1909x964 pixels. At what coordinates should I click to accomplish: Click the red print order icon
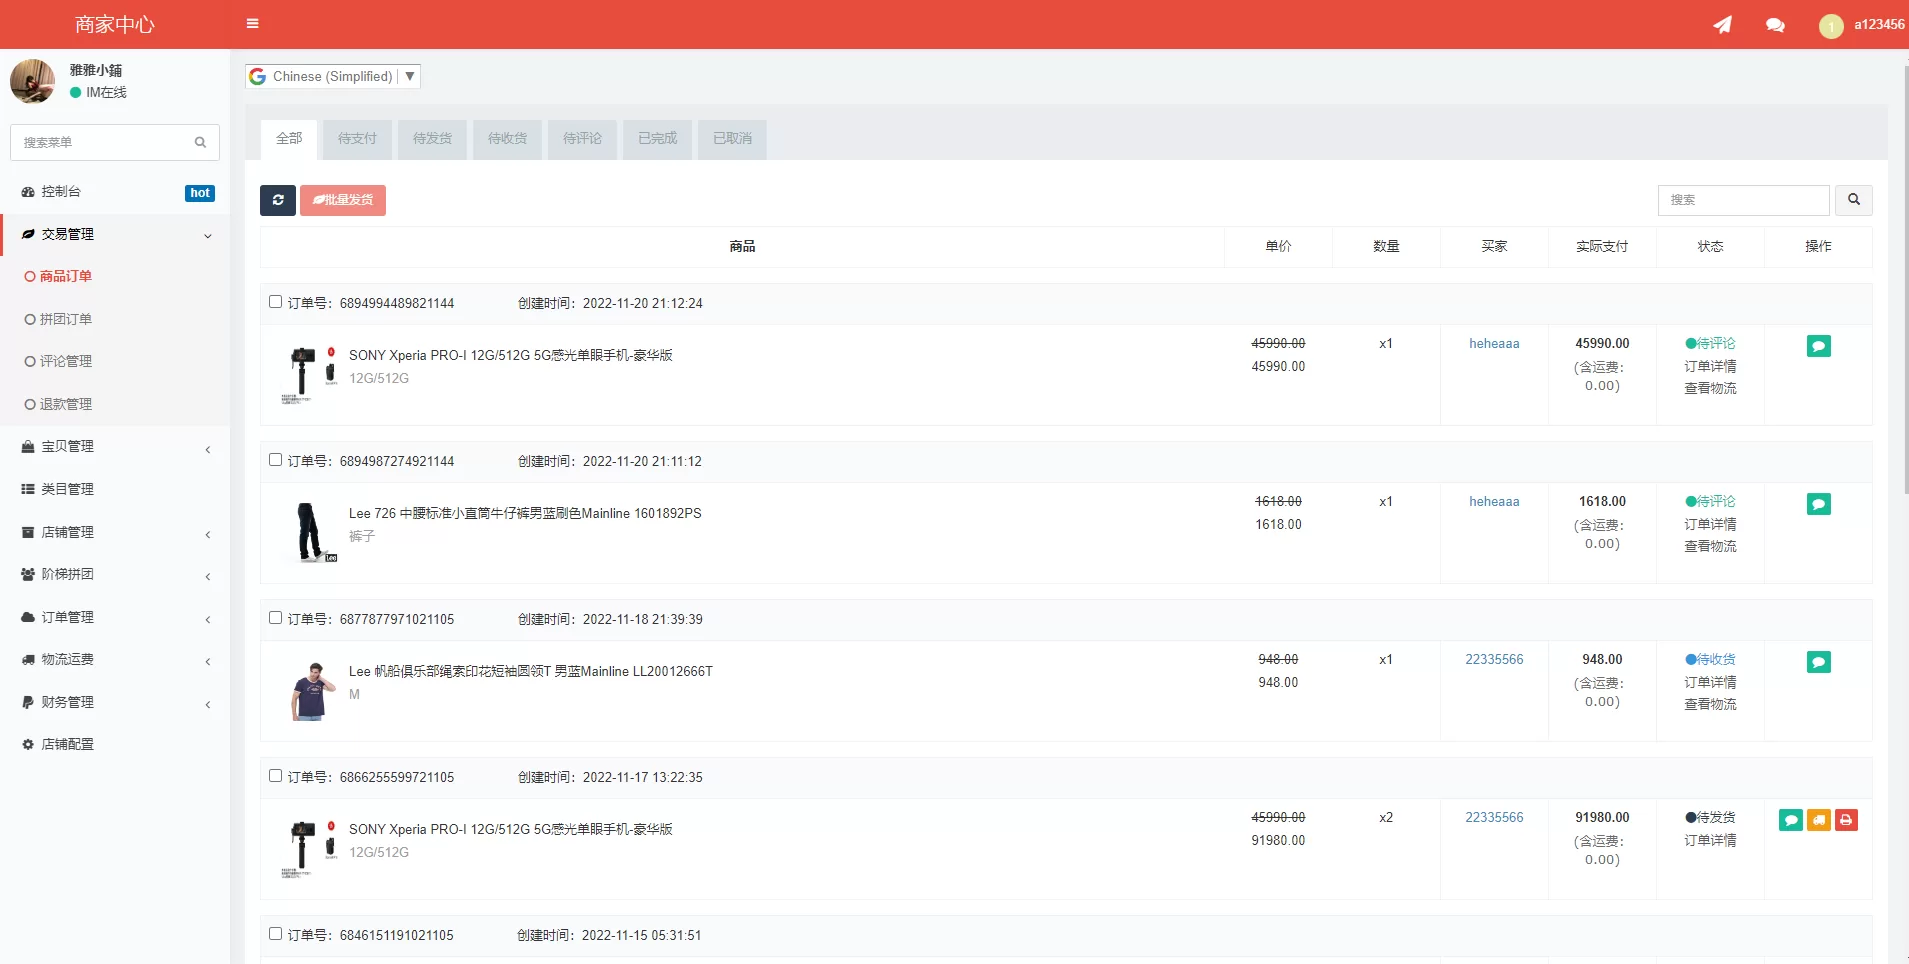1846,820
